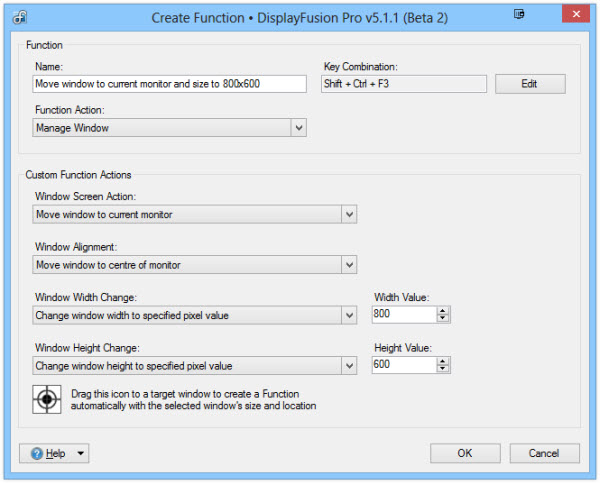Click the Edit key combination button

point(530,84)
